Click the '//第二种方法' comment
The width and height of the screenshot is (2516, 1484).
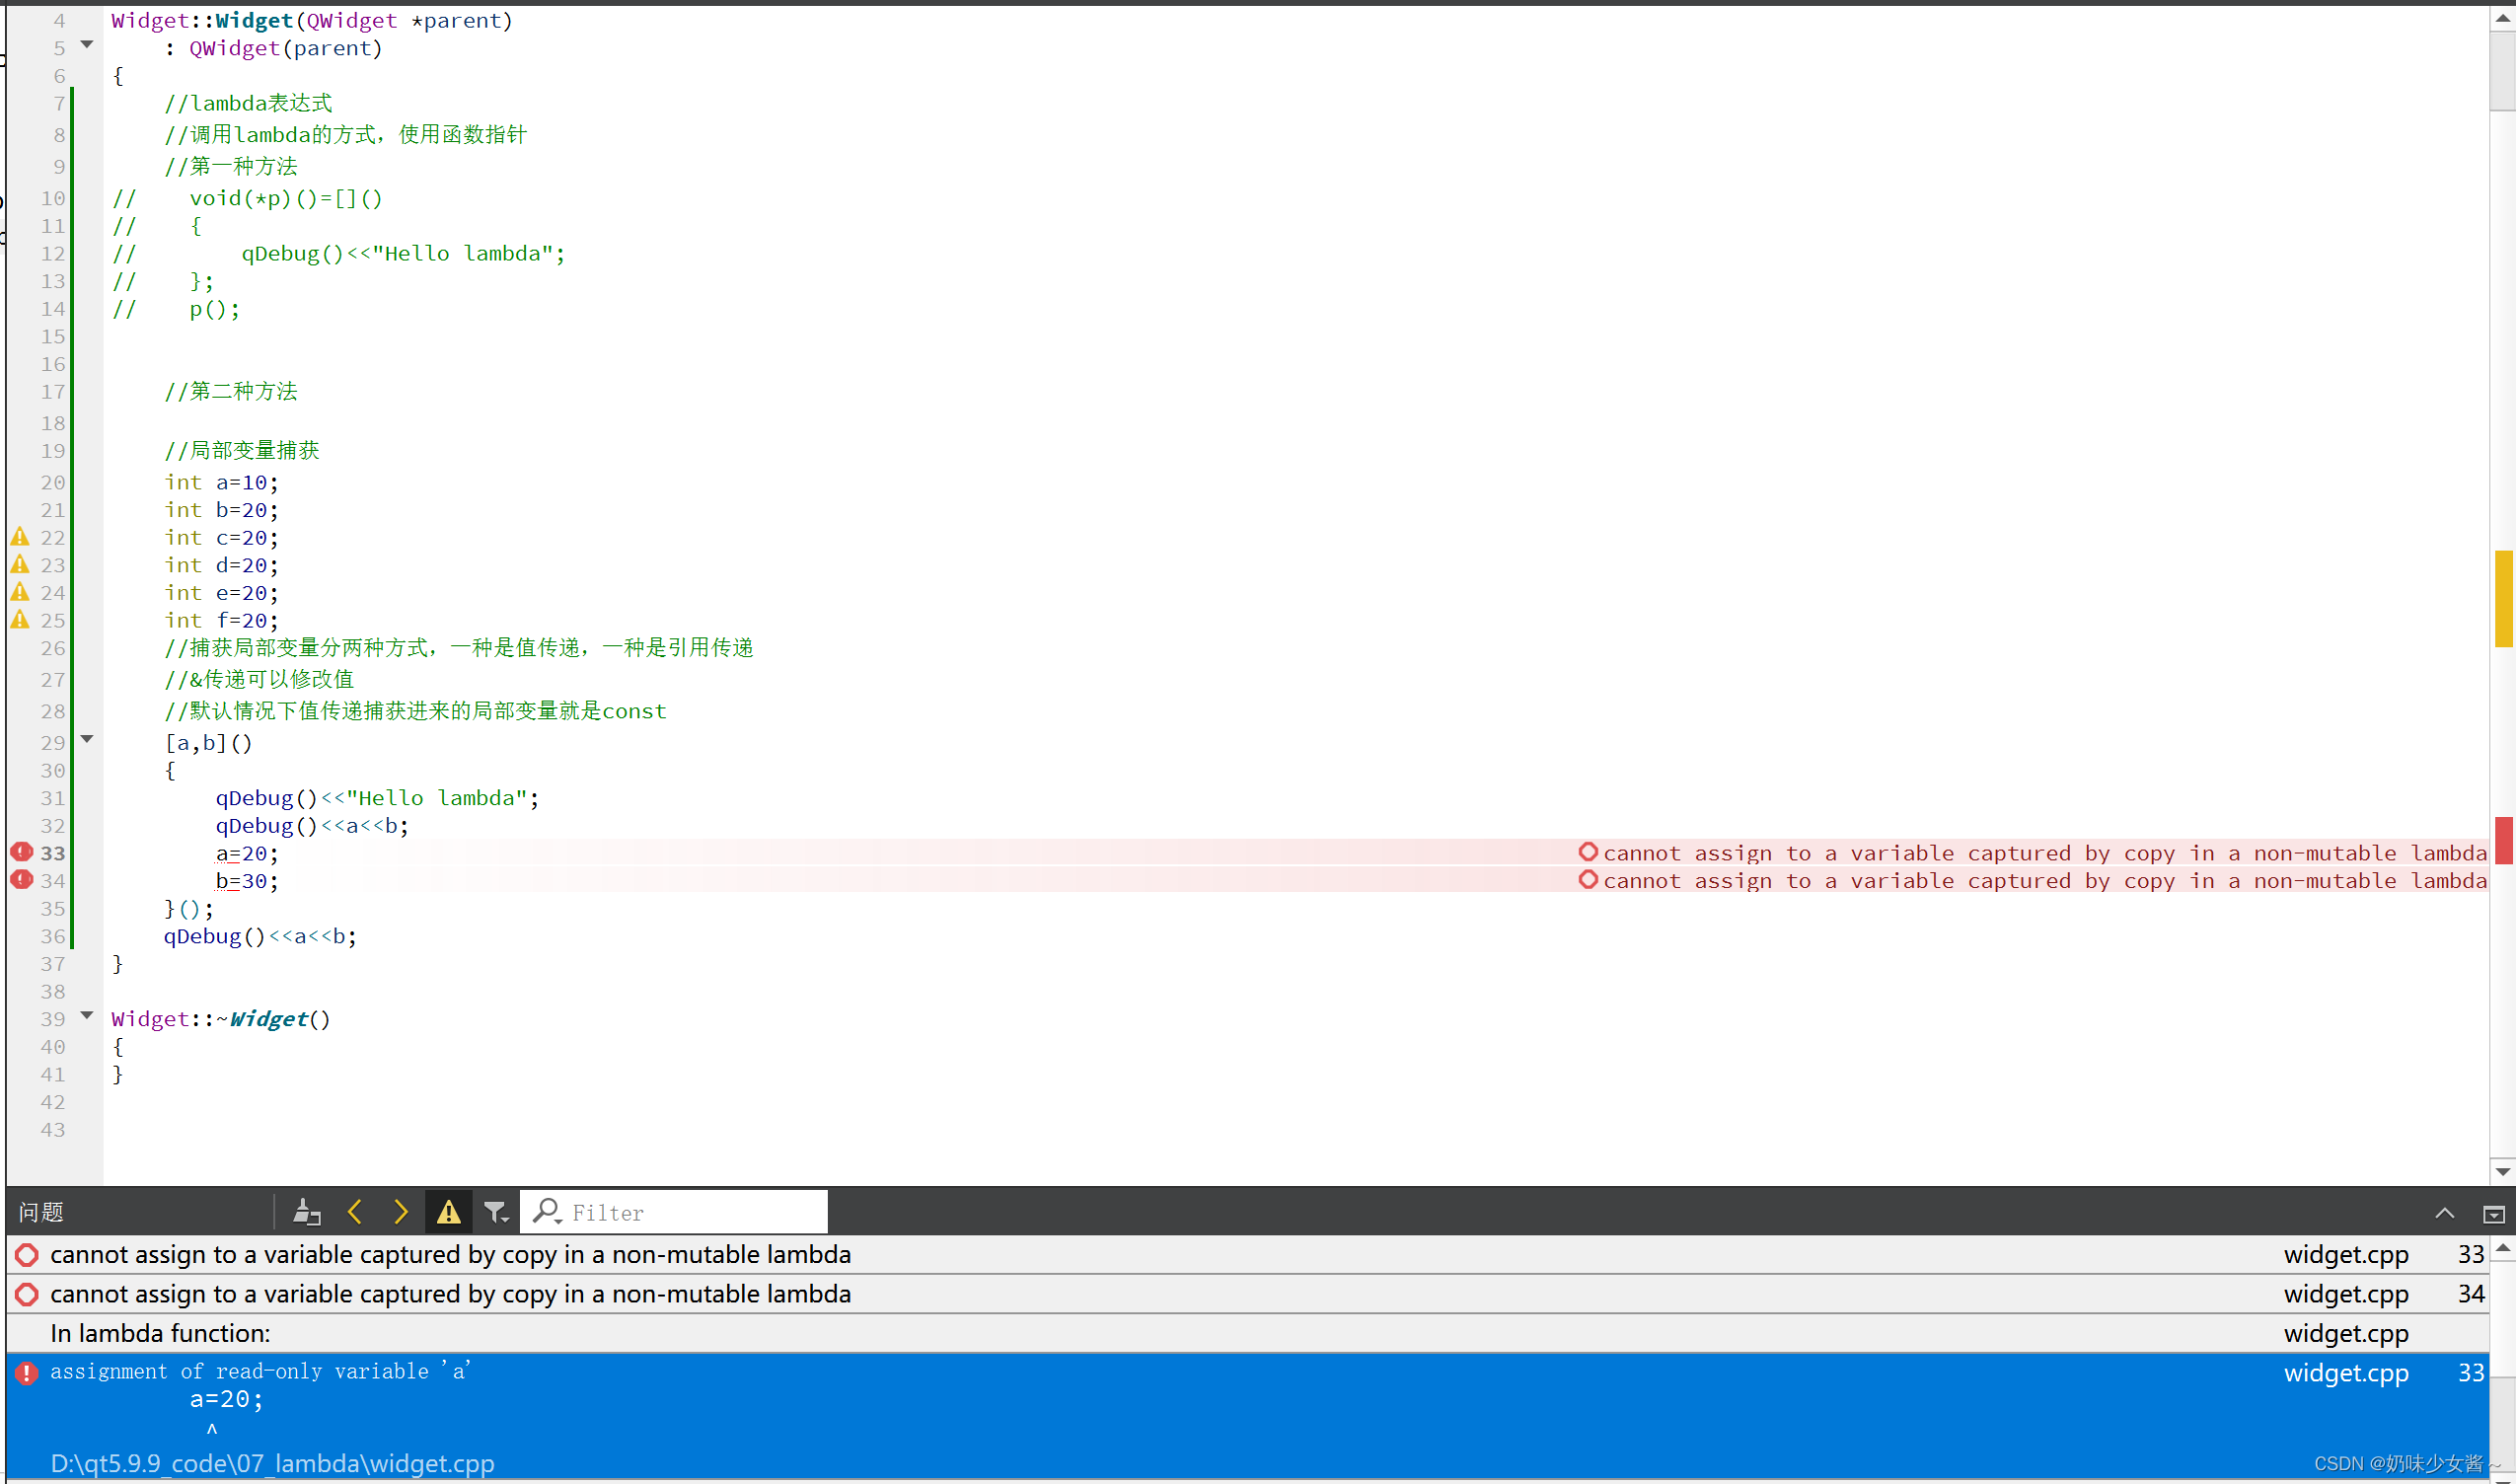[231, 391]
